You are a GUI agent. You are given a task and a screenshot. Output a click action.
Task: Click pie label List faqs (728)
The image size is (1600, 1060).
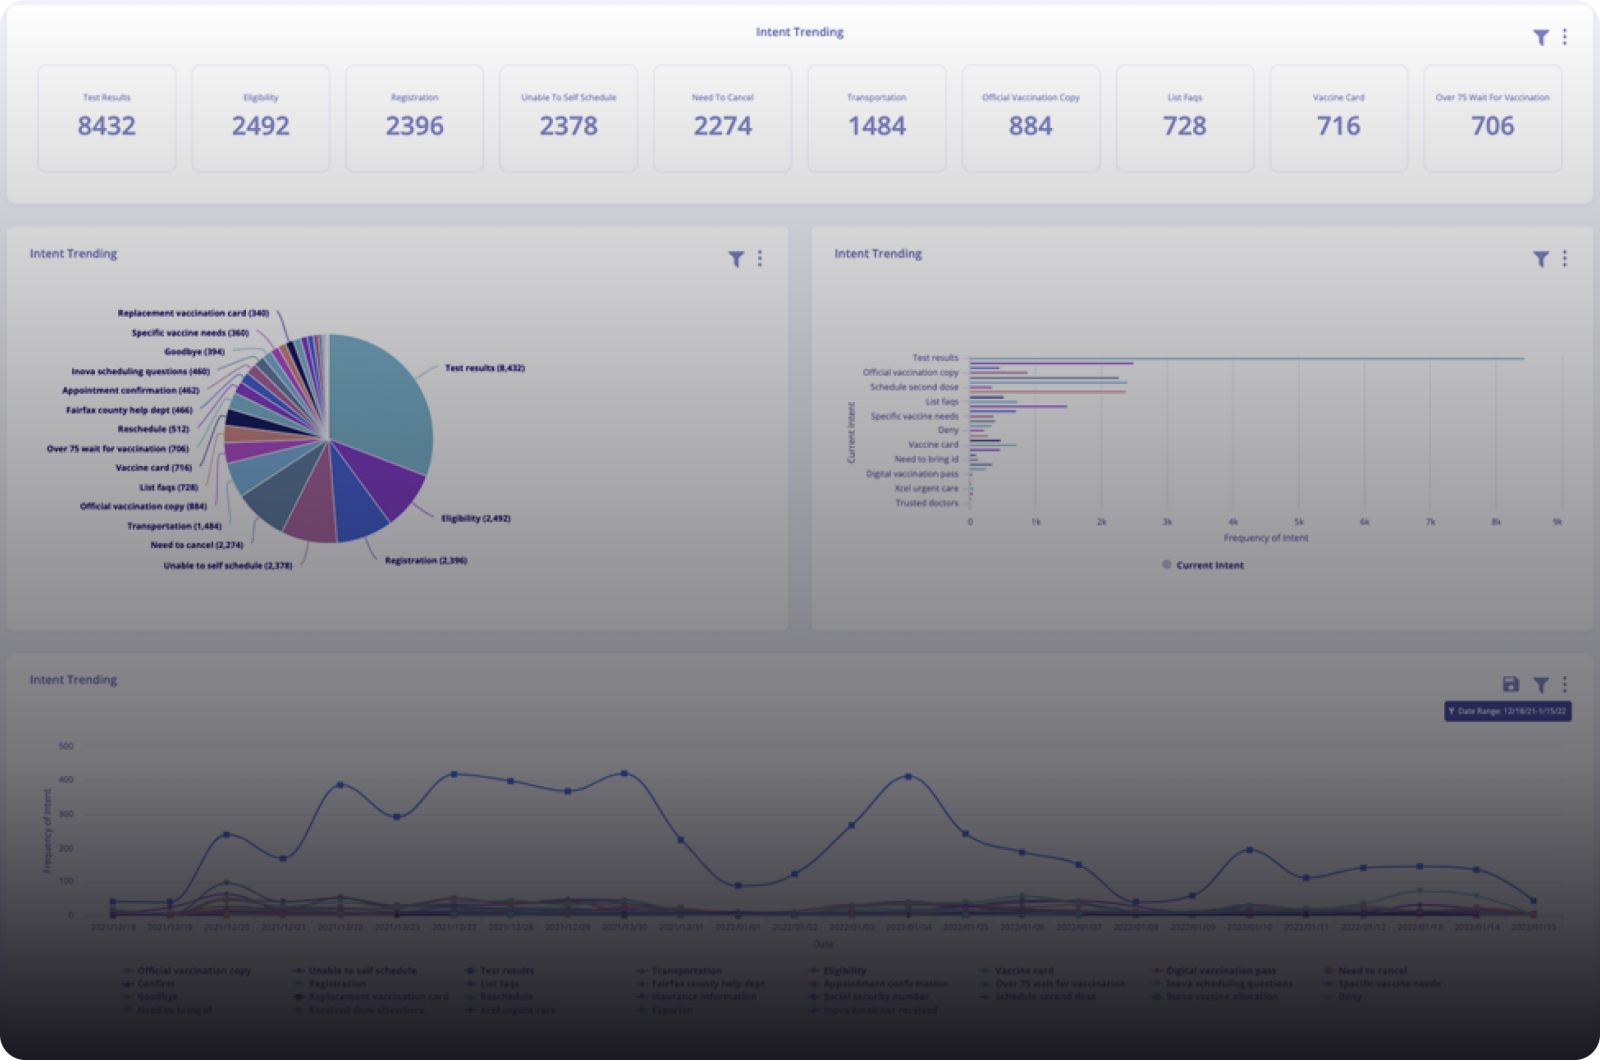pos(168,487)
